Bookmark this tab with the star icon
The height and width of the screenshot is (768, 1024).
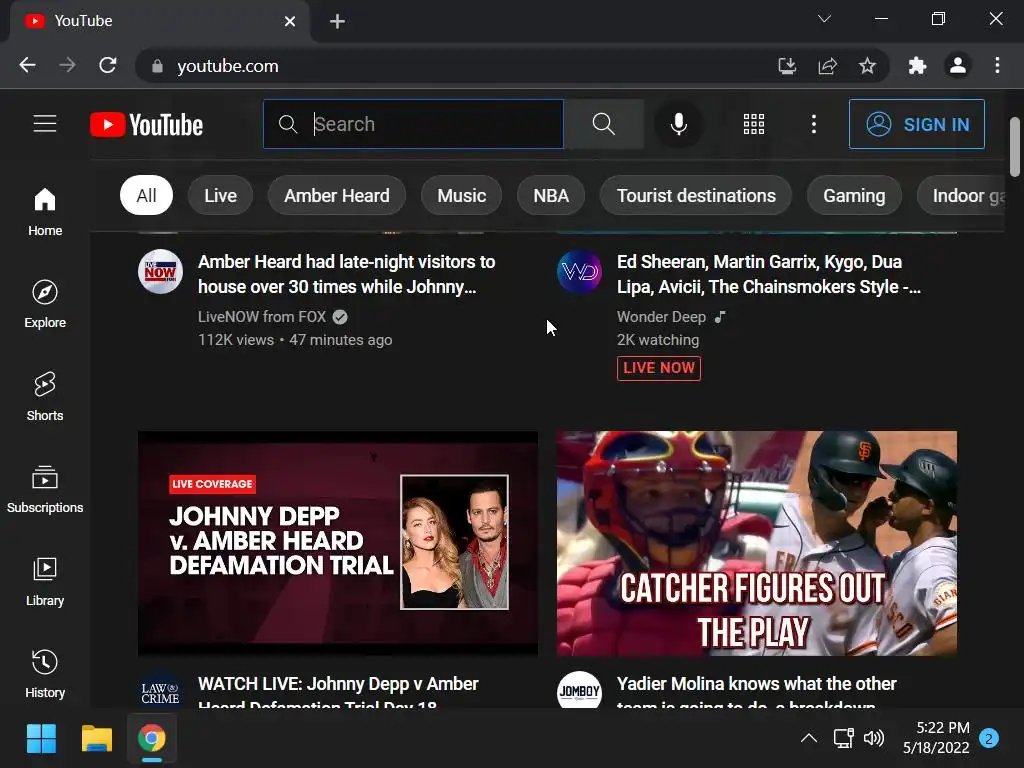(867, 65)
